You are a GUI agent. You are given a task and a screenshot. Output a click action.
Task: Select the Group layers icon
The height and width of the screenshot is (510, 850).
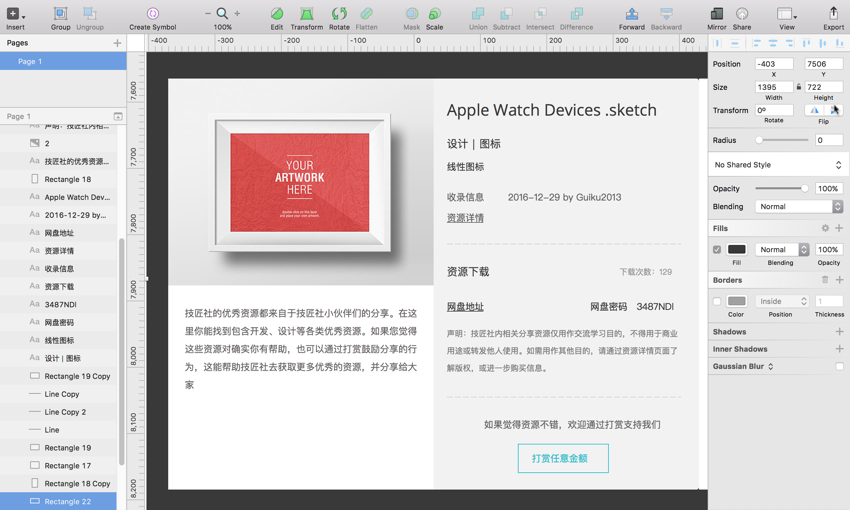(x=60, y=14)
